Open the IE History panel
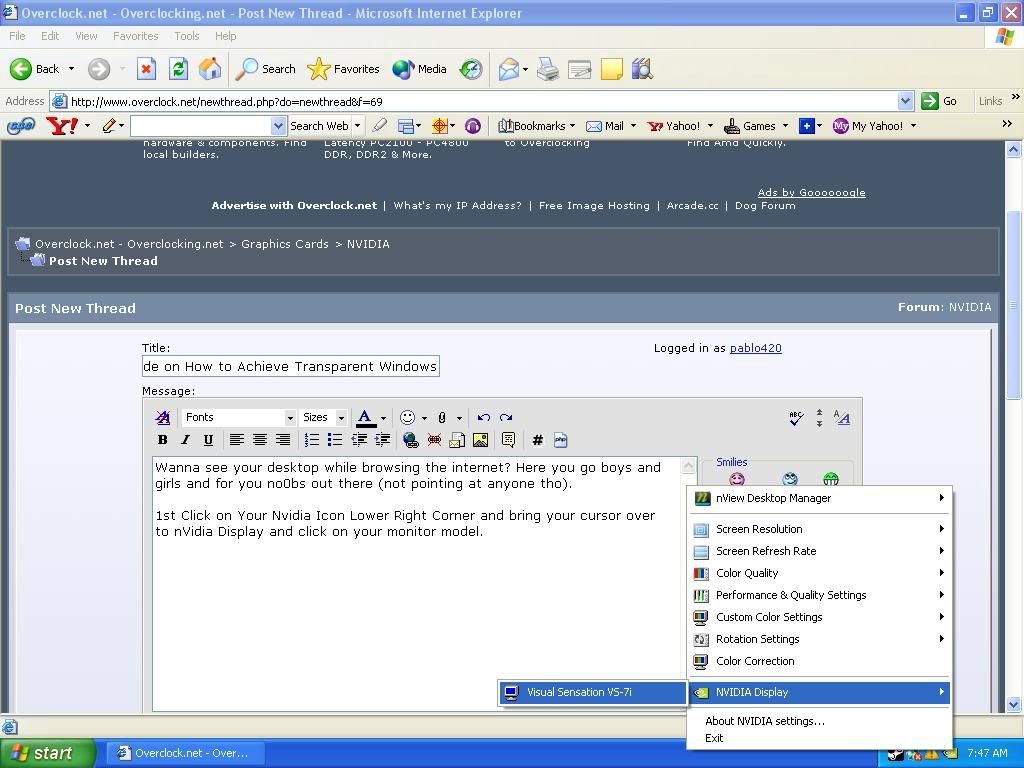Screen dimensions: 1024x768 (x=471, y=69)
